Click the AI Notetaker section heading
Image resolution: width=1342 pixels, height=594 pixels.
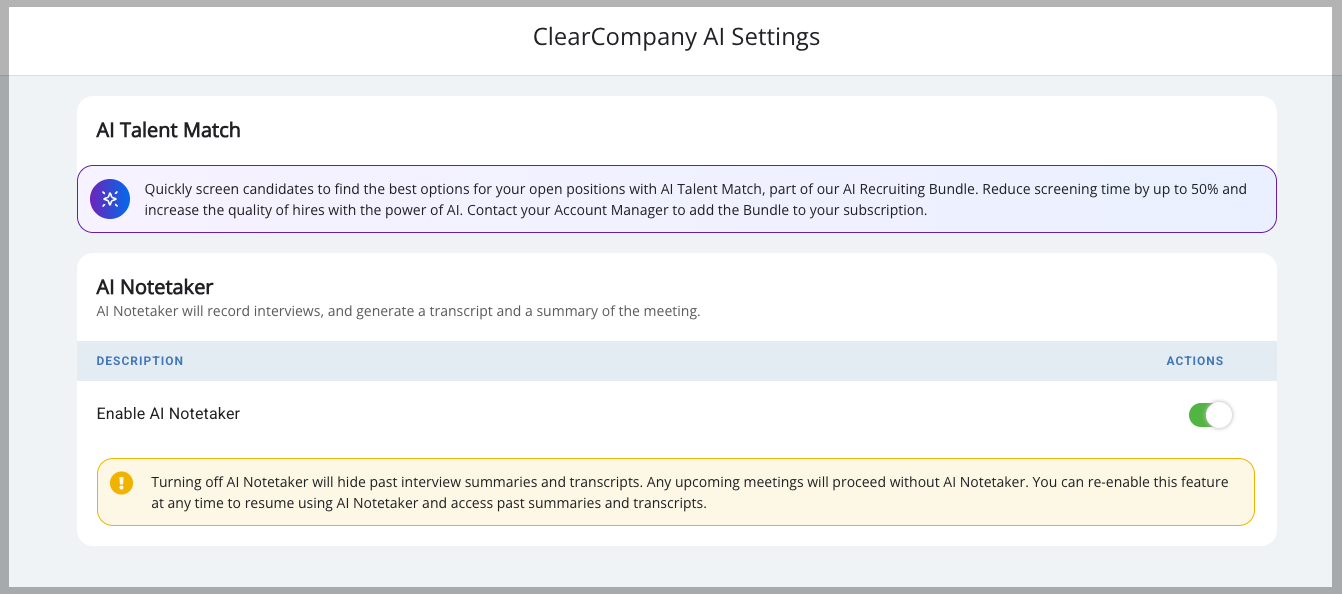click(155, 288)
